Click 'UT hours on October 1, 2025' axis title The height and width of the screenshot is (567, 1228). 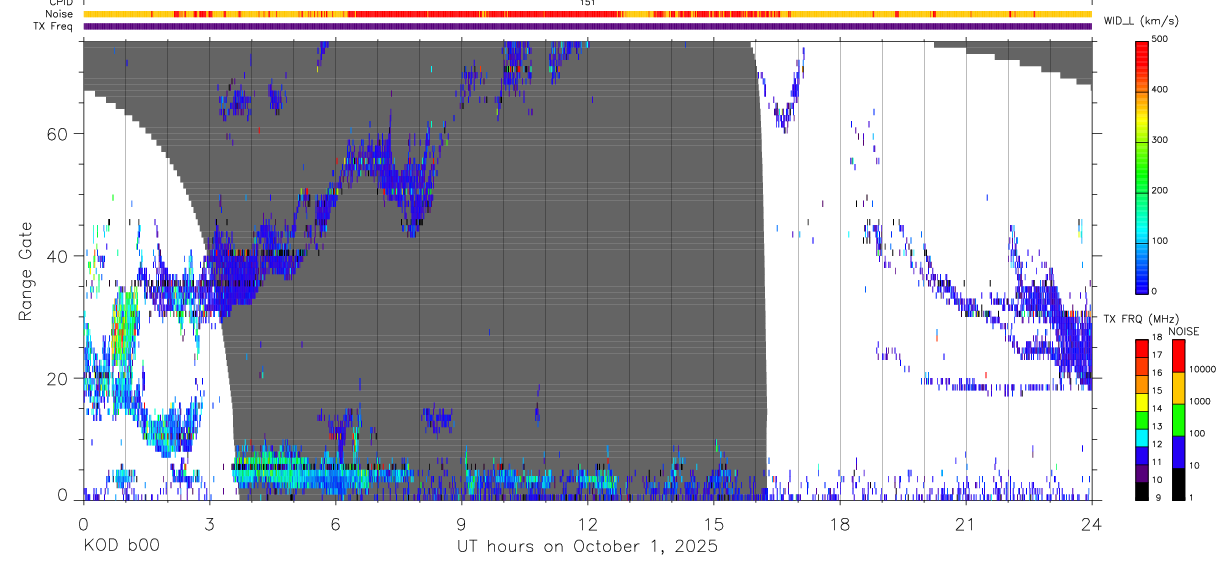[x=587, y=547]
